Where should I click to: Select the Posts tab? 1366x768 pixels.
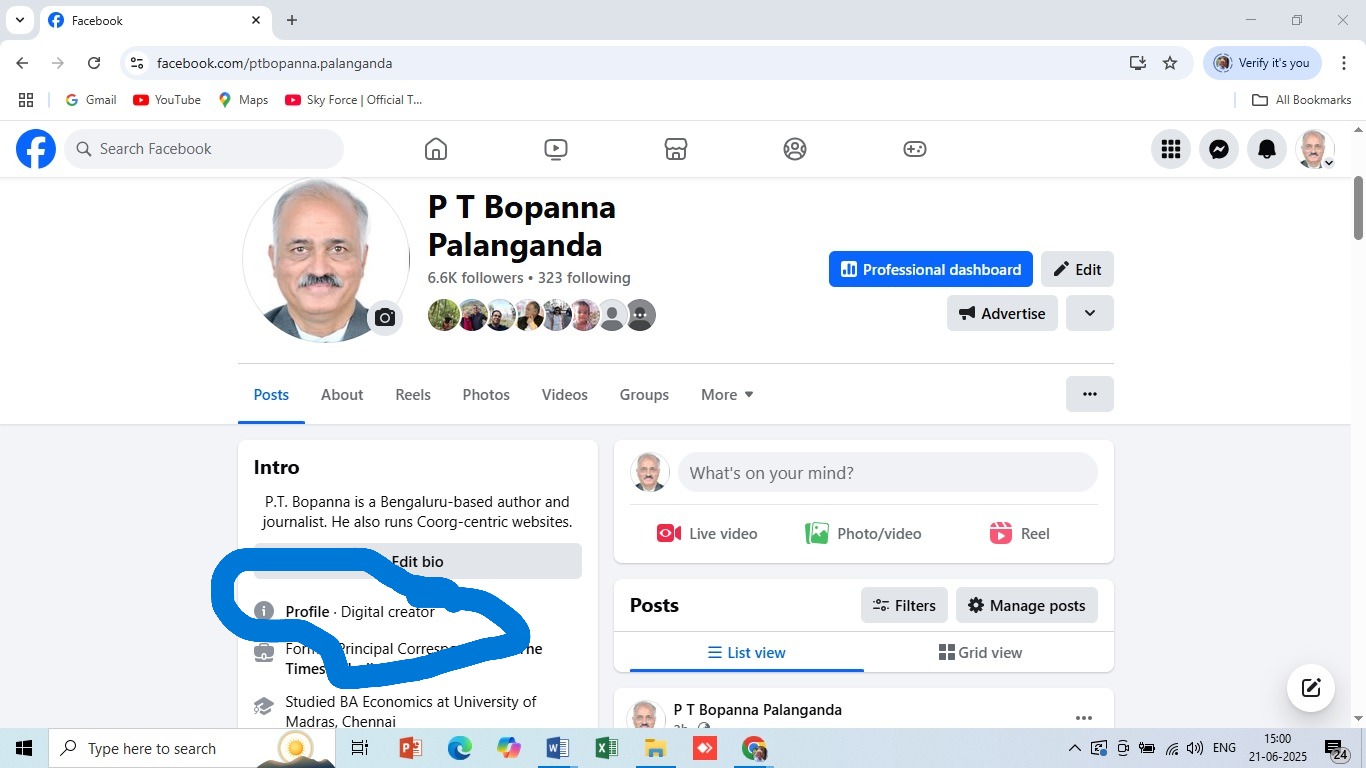click(271, 395)
